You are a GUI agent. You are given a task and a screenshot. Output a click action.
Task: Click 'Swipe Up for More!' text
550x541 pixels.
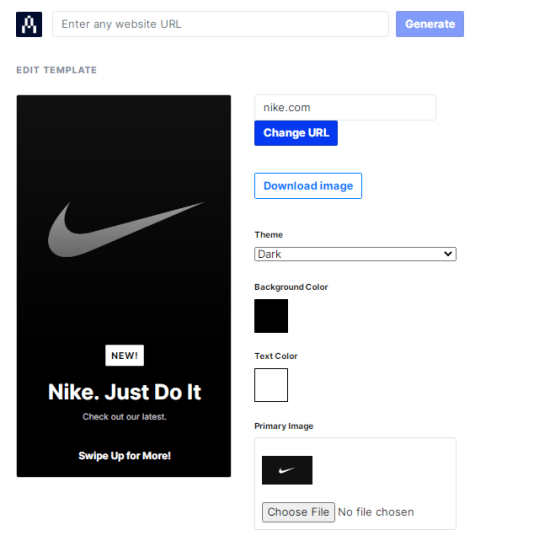pos(125,455)
